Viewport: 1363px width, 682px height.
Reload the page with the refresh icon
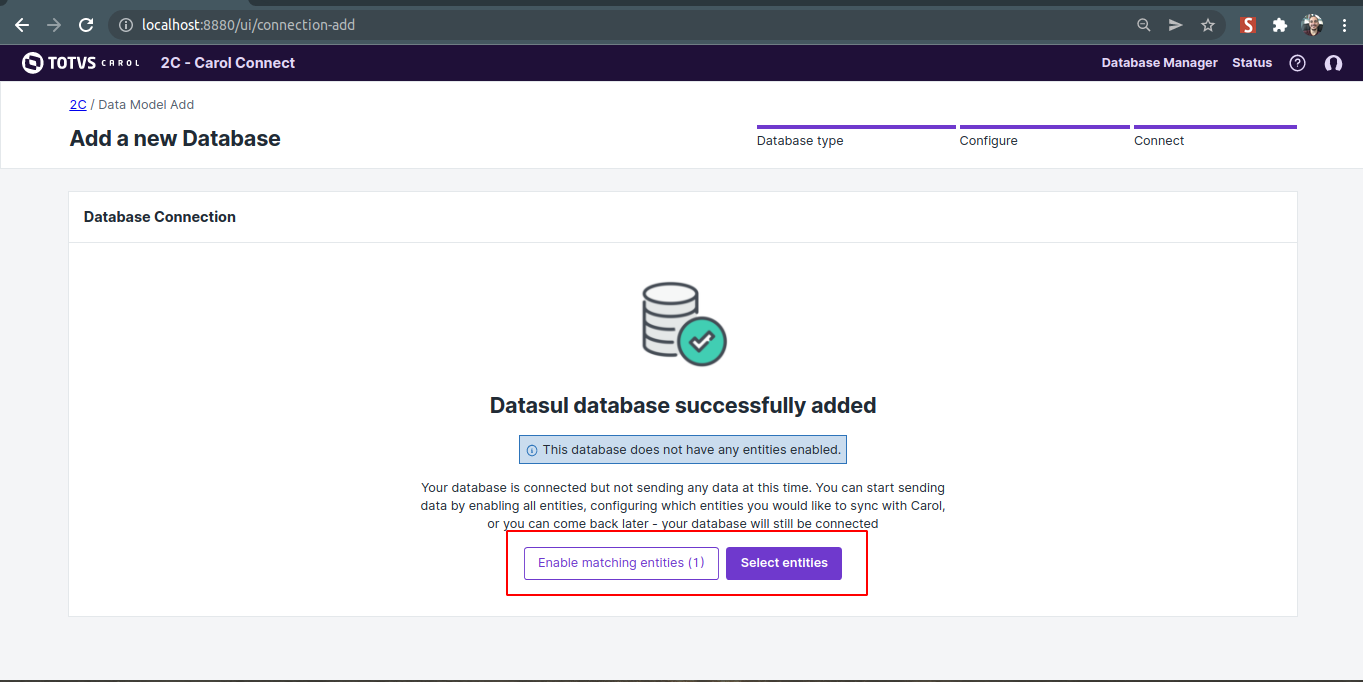[86, 25]
